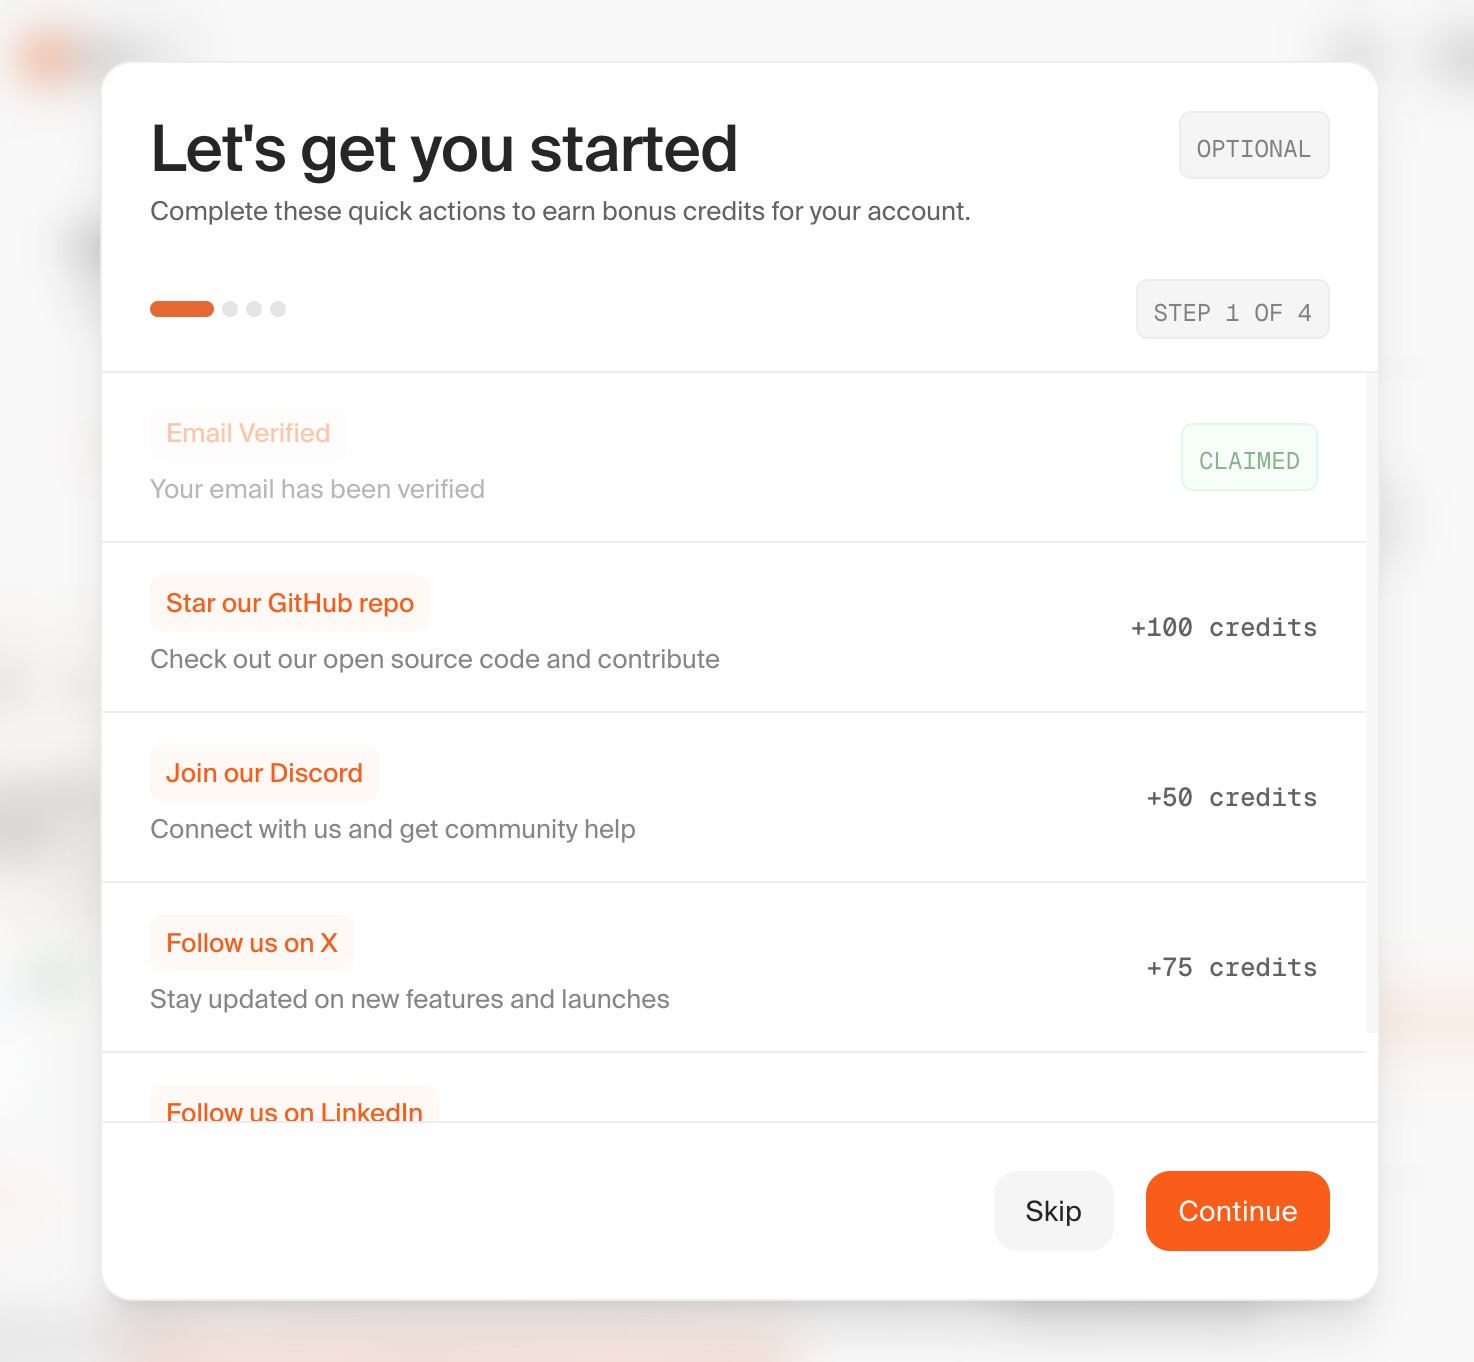Click the +100 credits reward label
1474x1362 pixels.
(1223, 627)
